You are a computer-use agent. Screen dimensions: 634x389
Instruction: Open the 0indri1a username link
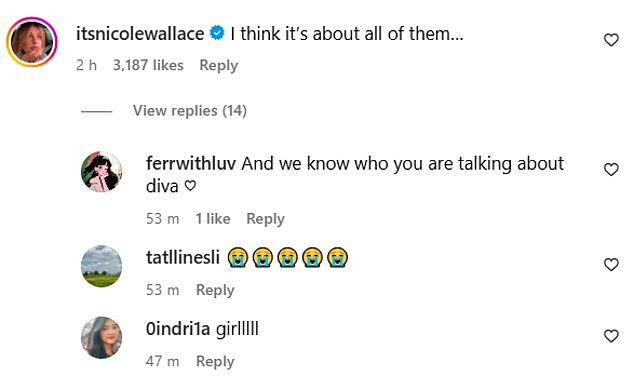pos(178,329)
